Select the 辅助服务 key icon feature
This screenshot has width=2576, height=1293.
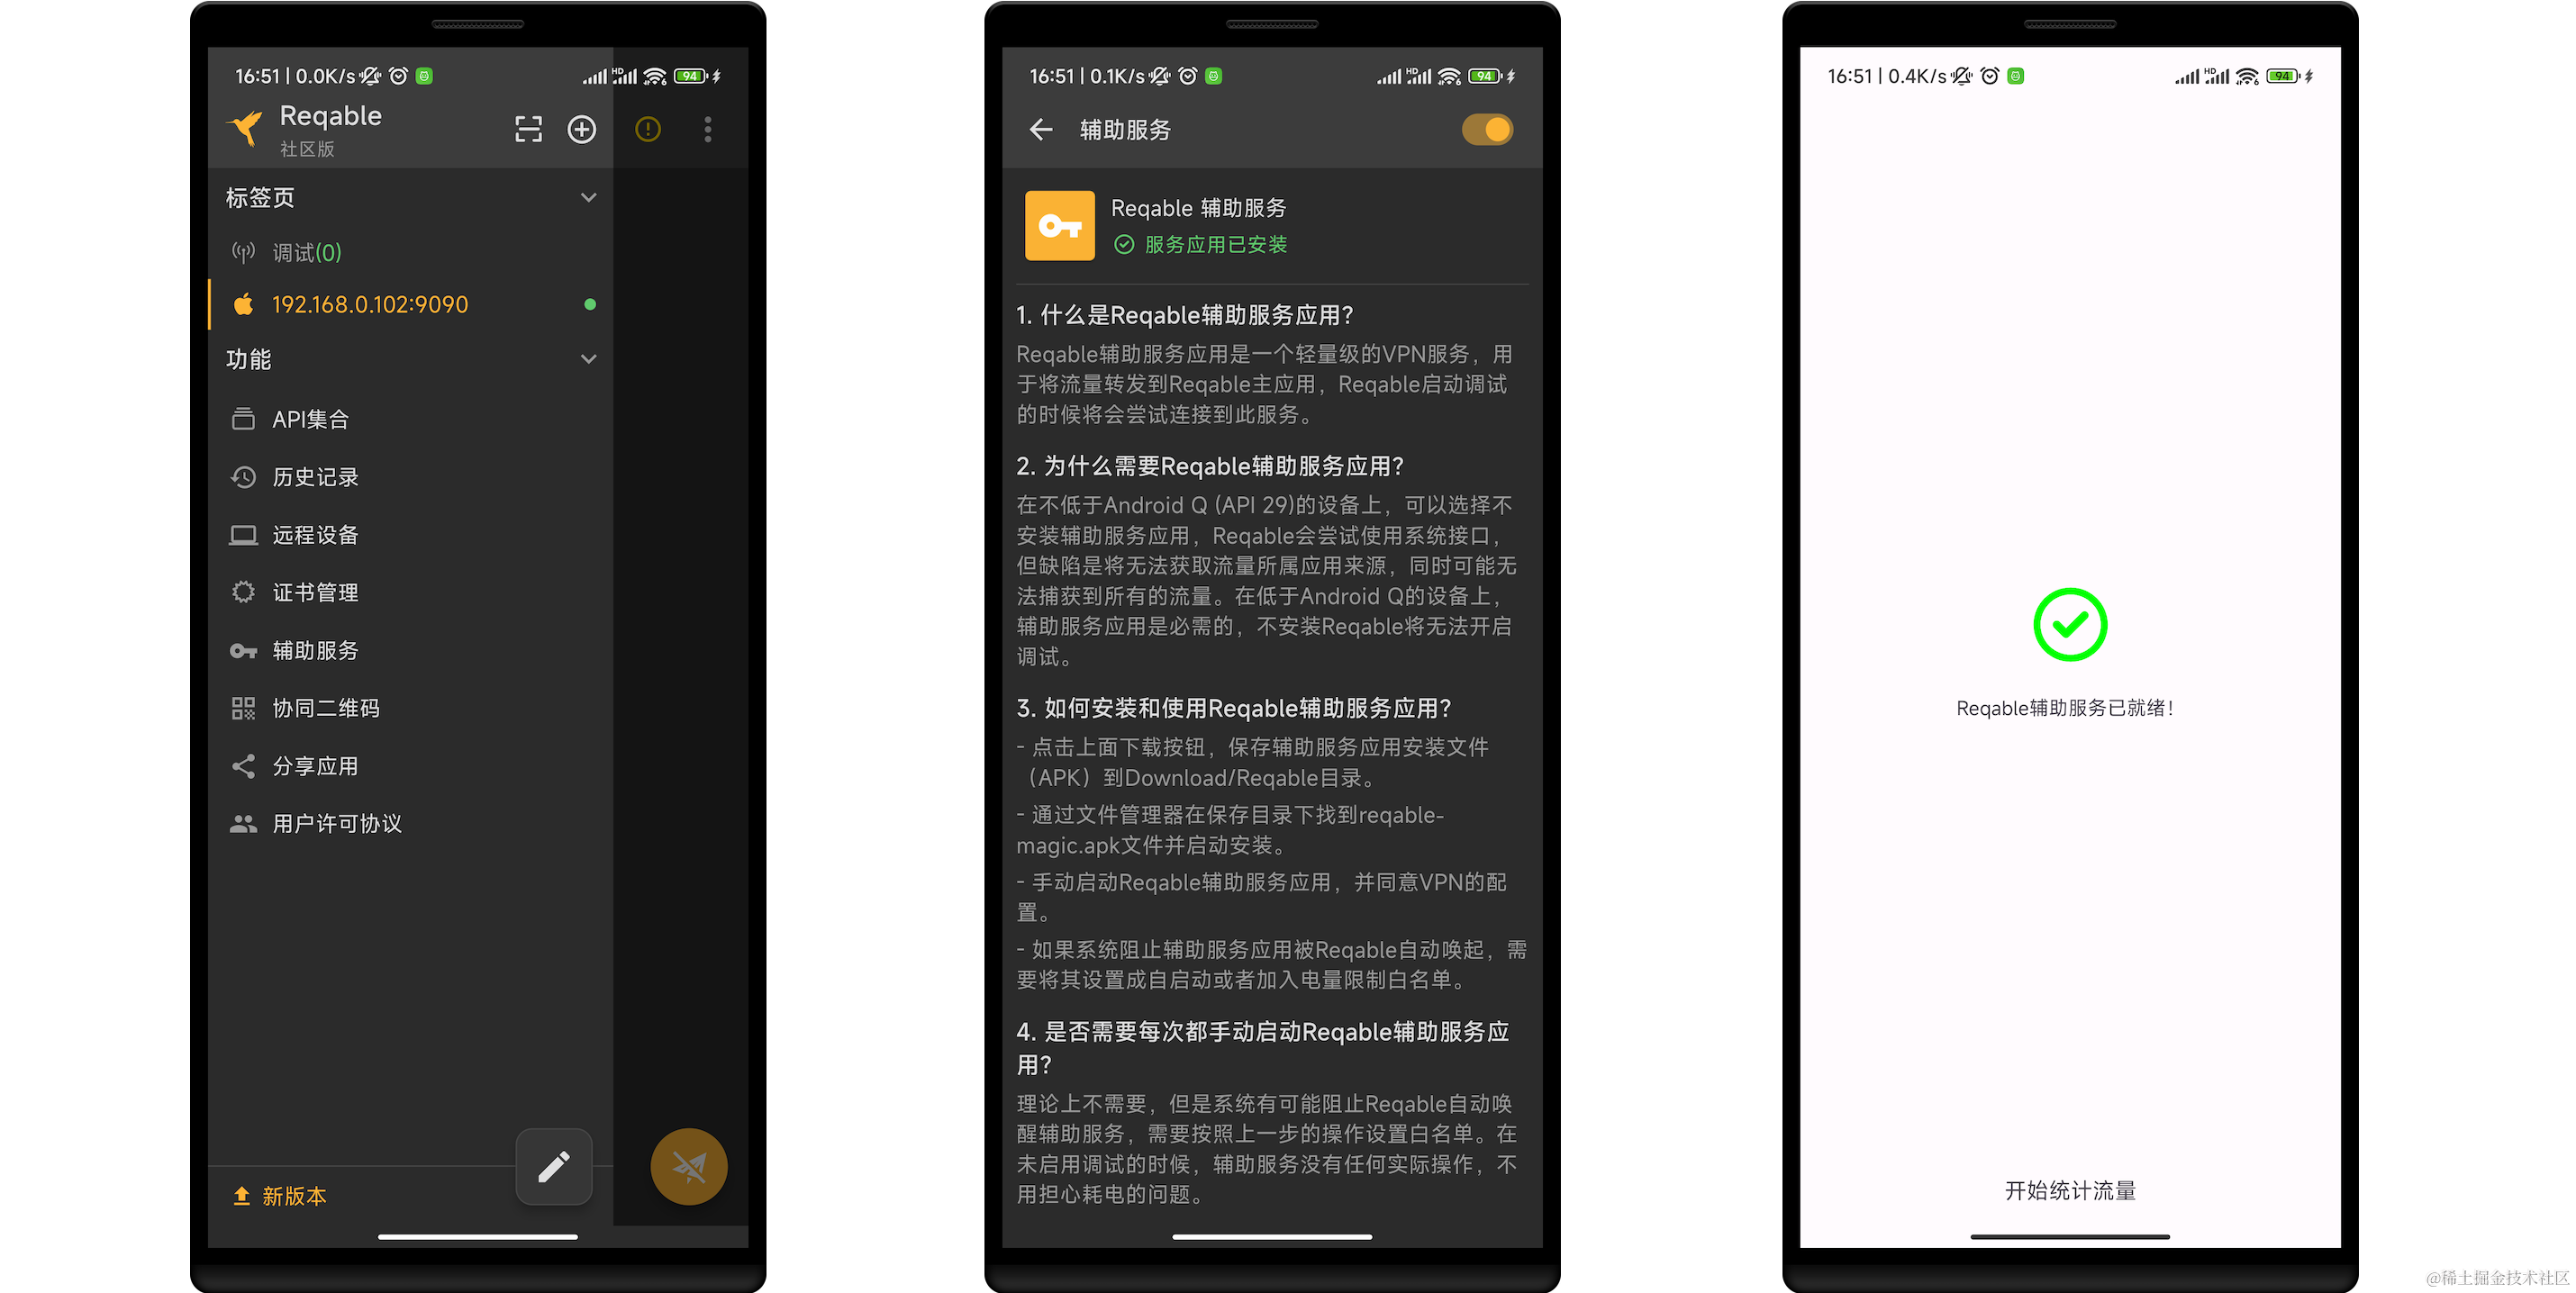[x=314, y=650]
